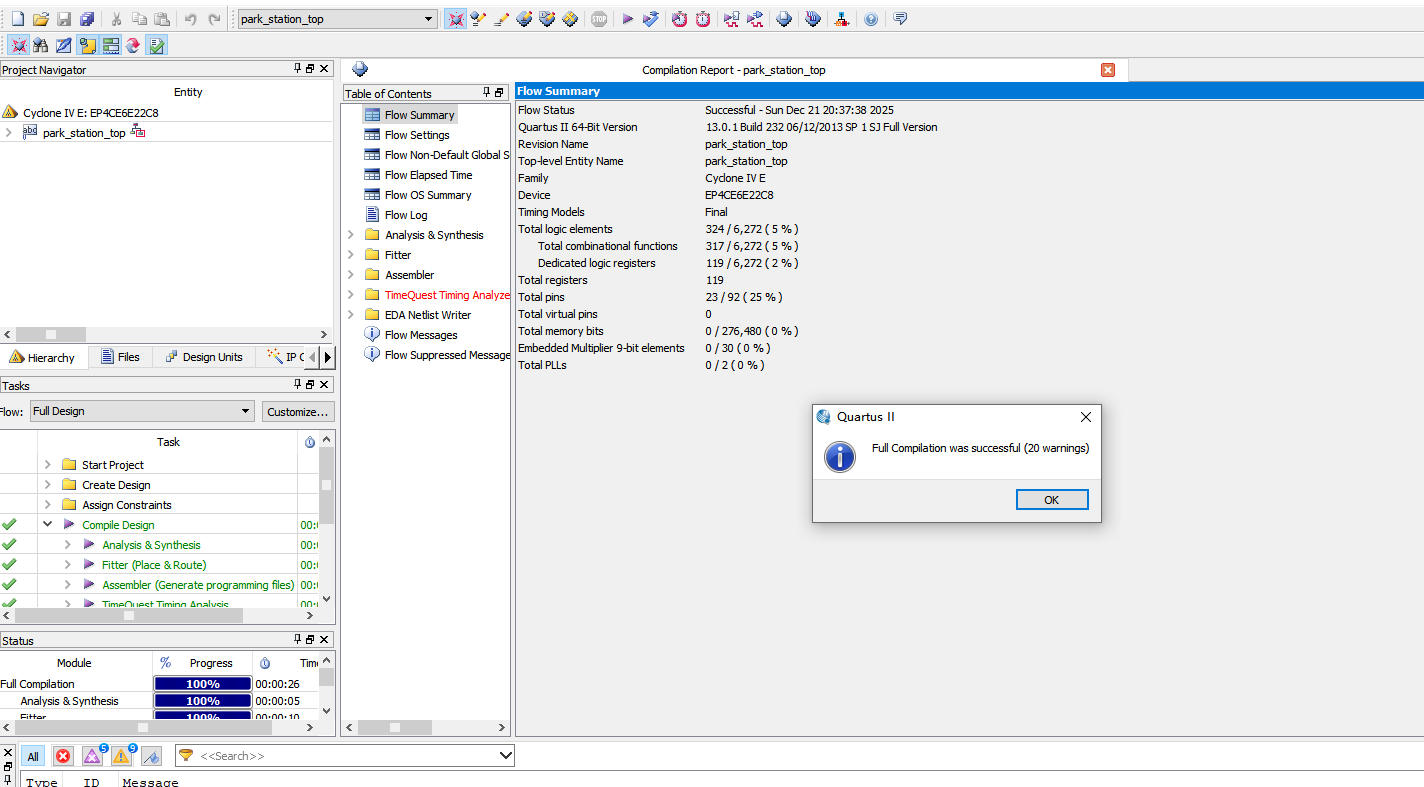Expand the TimeQuest Timing Analyzer folder
1424x787 pixels.
click(x=351, y=295)
